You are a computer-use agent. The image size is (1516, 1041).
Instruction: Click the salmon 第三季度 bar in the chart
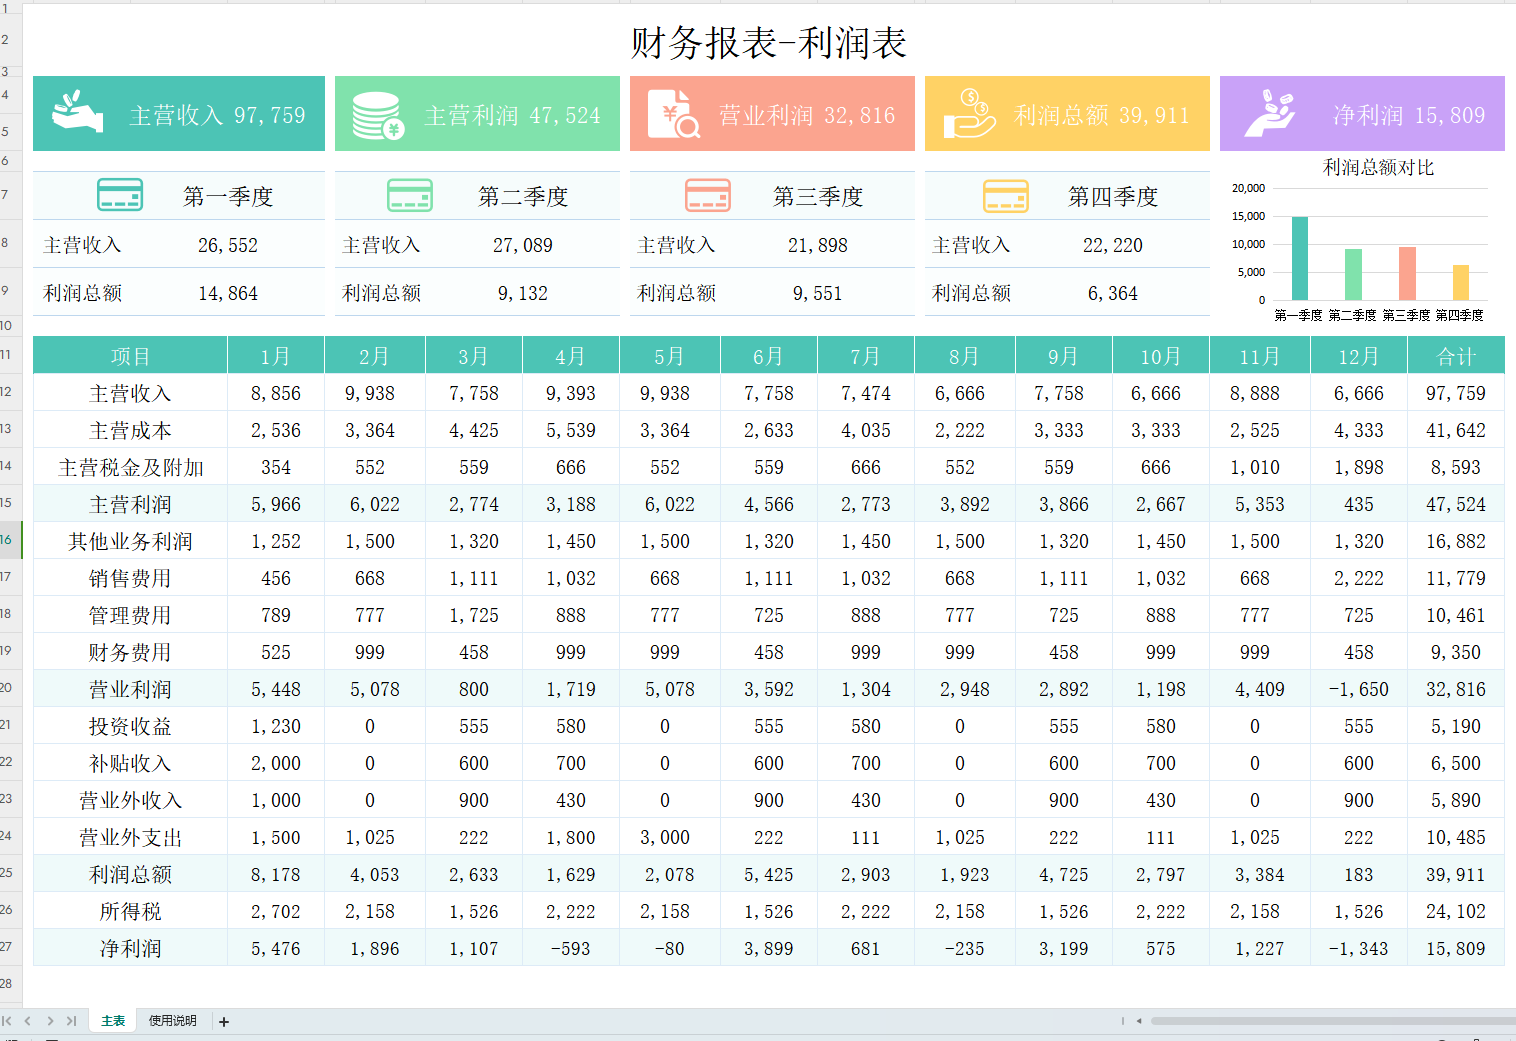tap(1407, 273)
